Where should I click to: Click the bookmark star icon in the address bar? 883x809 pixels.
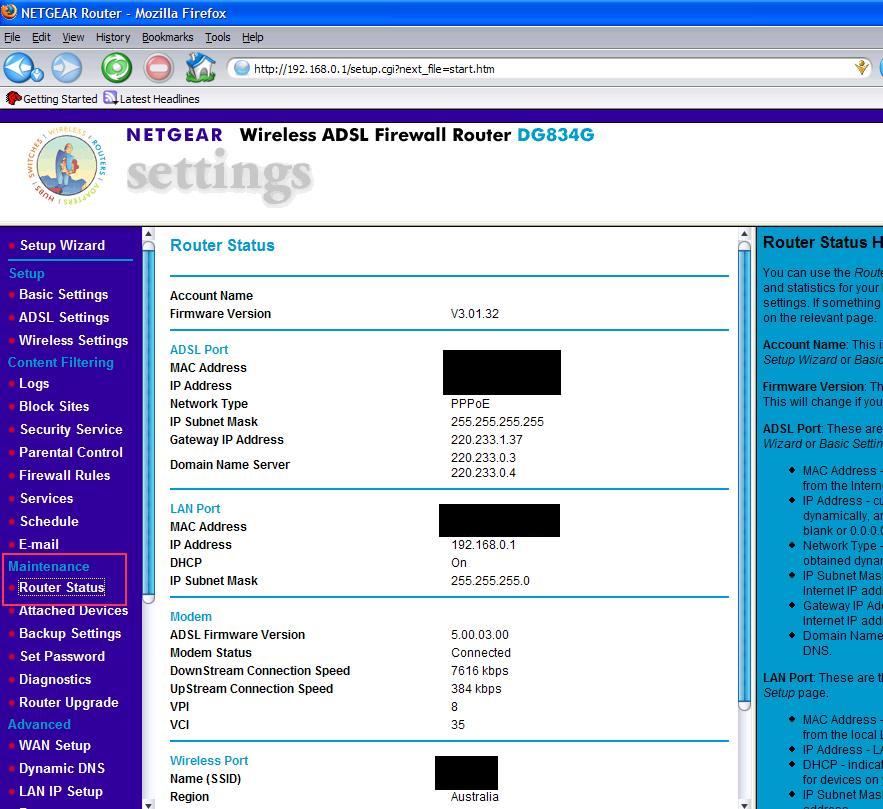(861, 68)
